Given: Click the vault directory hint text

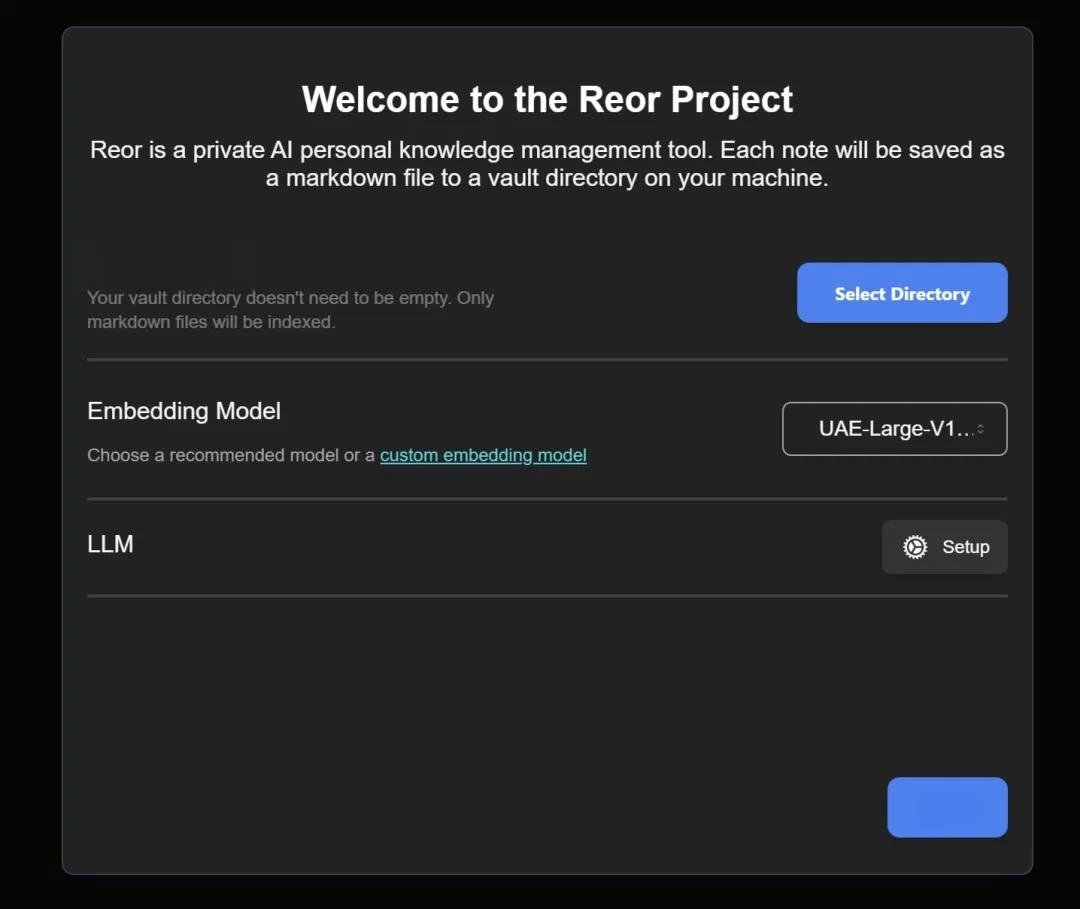Looking at the screenshot, I should 290,310.
